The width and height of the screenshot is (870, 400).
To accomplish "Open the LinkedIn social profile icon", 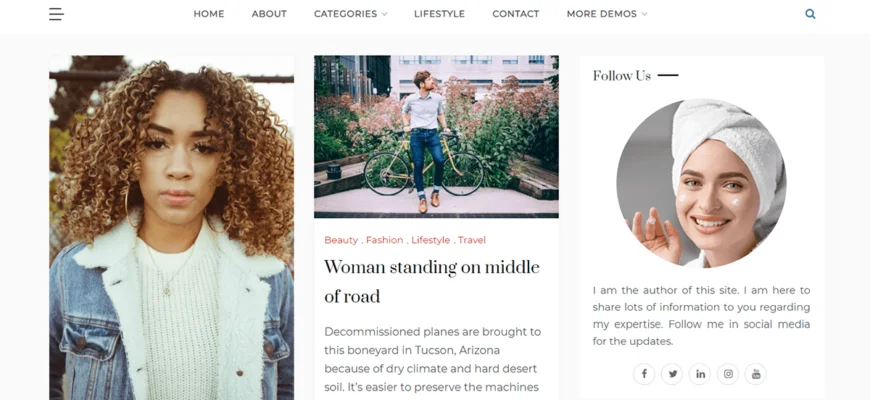I will pyautogui.click(x=700, y=374).
